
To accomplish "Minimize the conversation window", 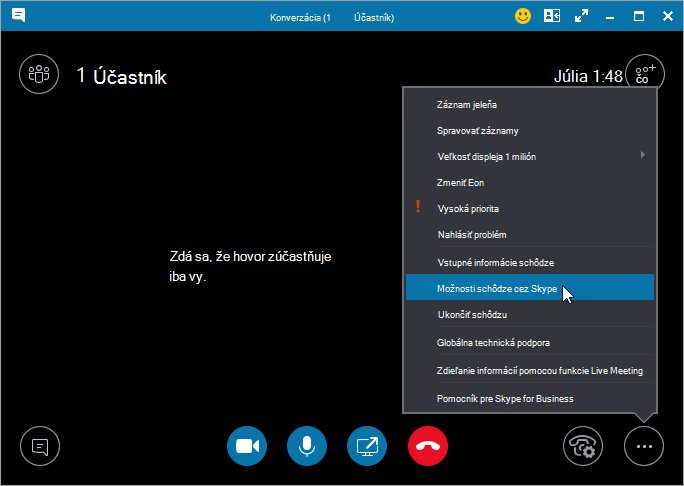I will 610,17.
